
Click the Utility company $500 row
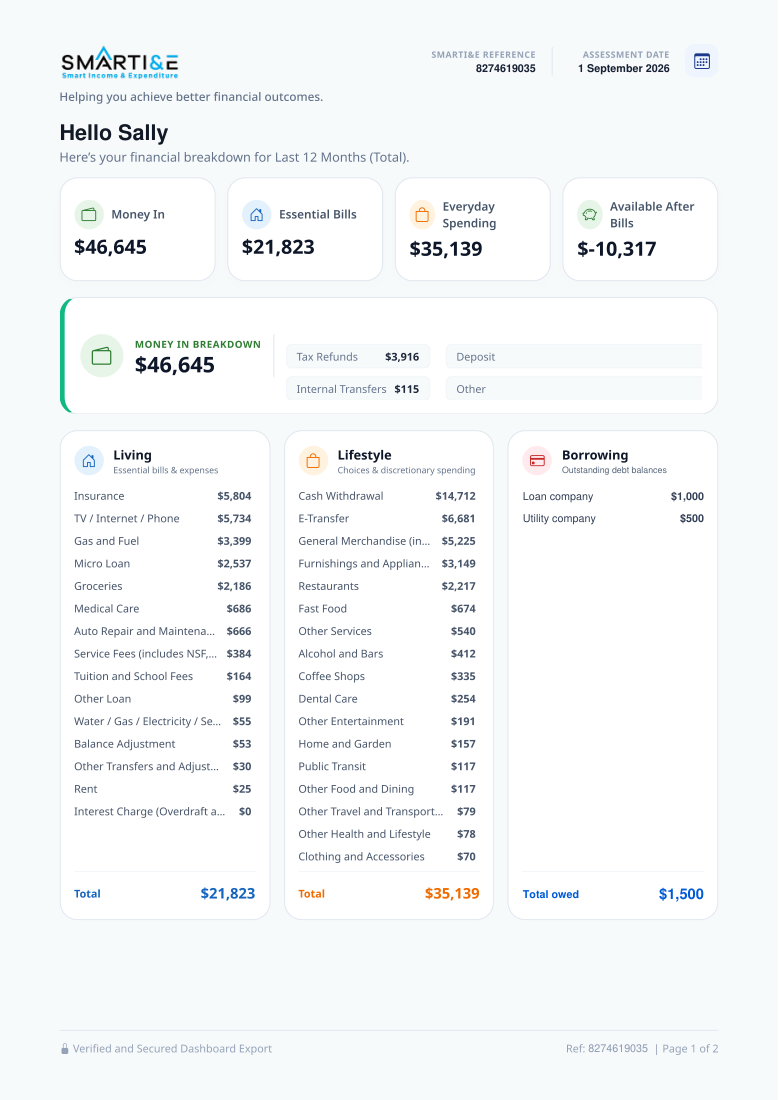tap(613, 518)
